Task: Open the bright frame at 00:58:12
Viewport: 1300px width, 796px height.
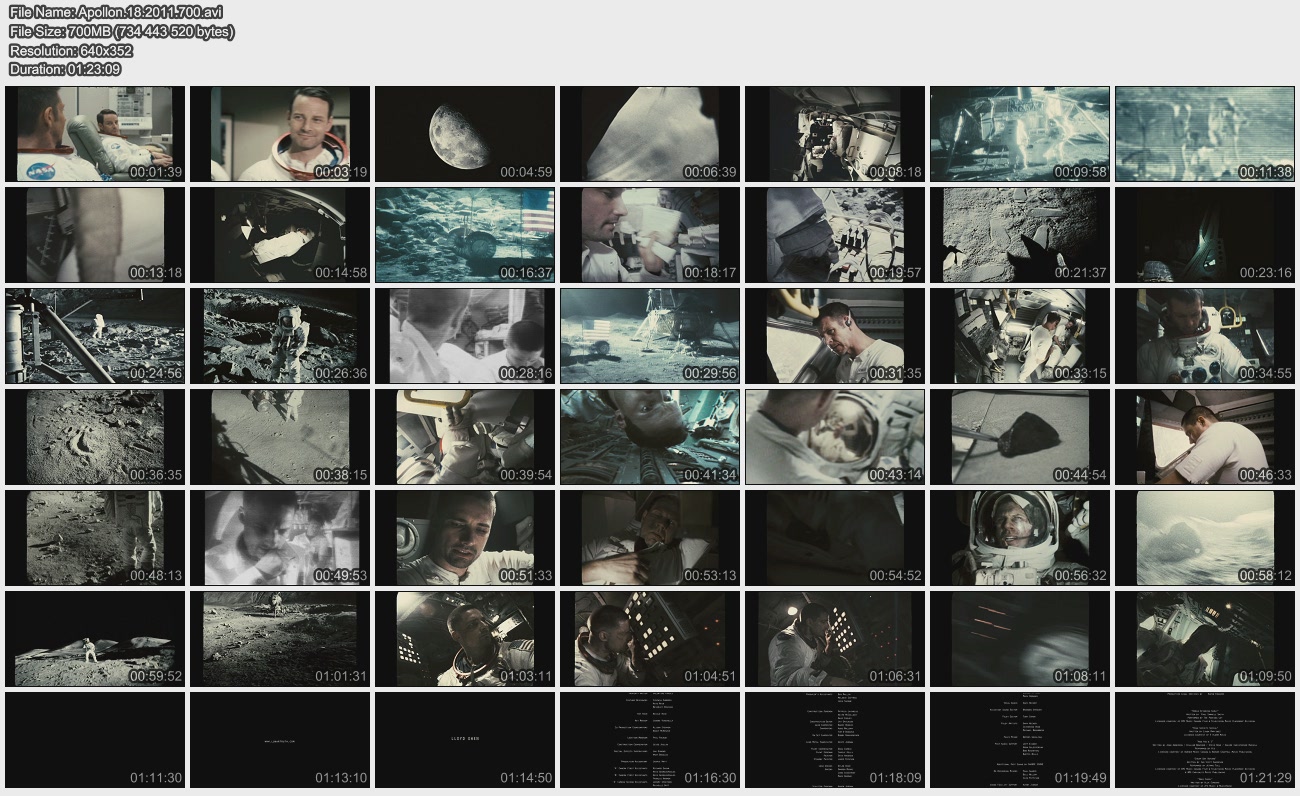Action: (1205, 538)
